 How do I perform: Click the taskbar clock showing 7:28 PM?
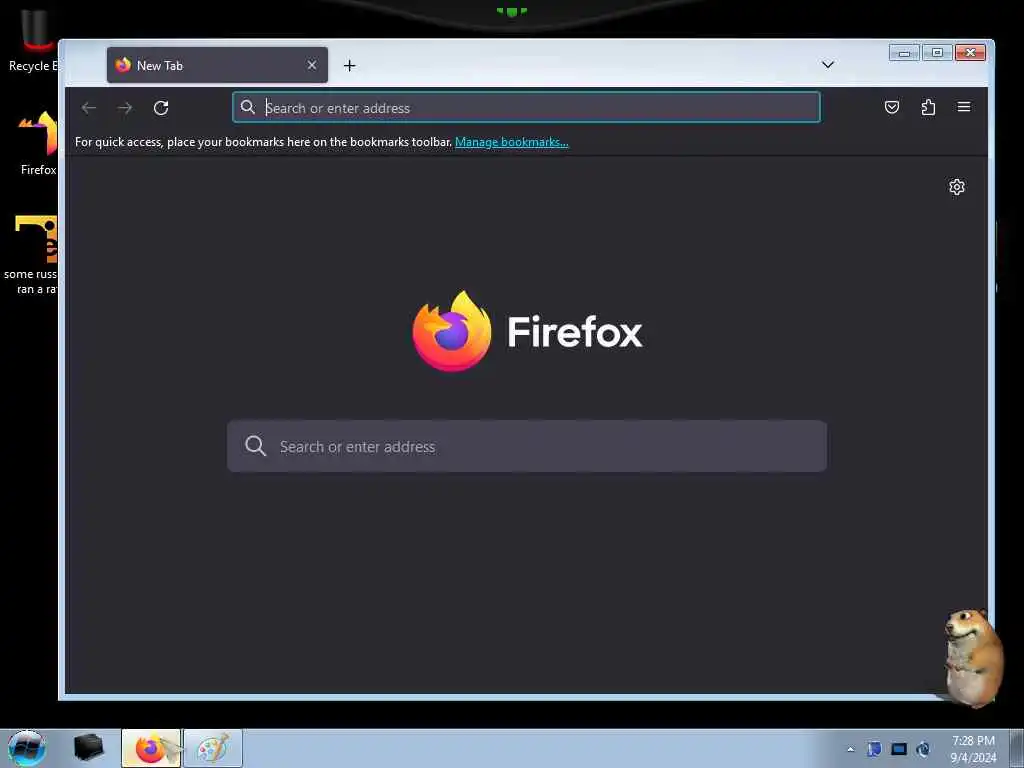[973, 749]
